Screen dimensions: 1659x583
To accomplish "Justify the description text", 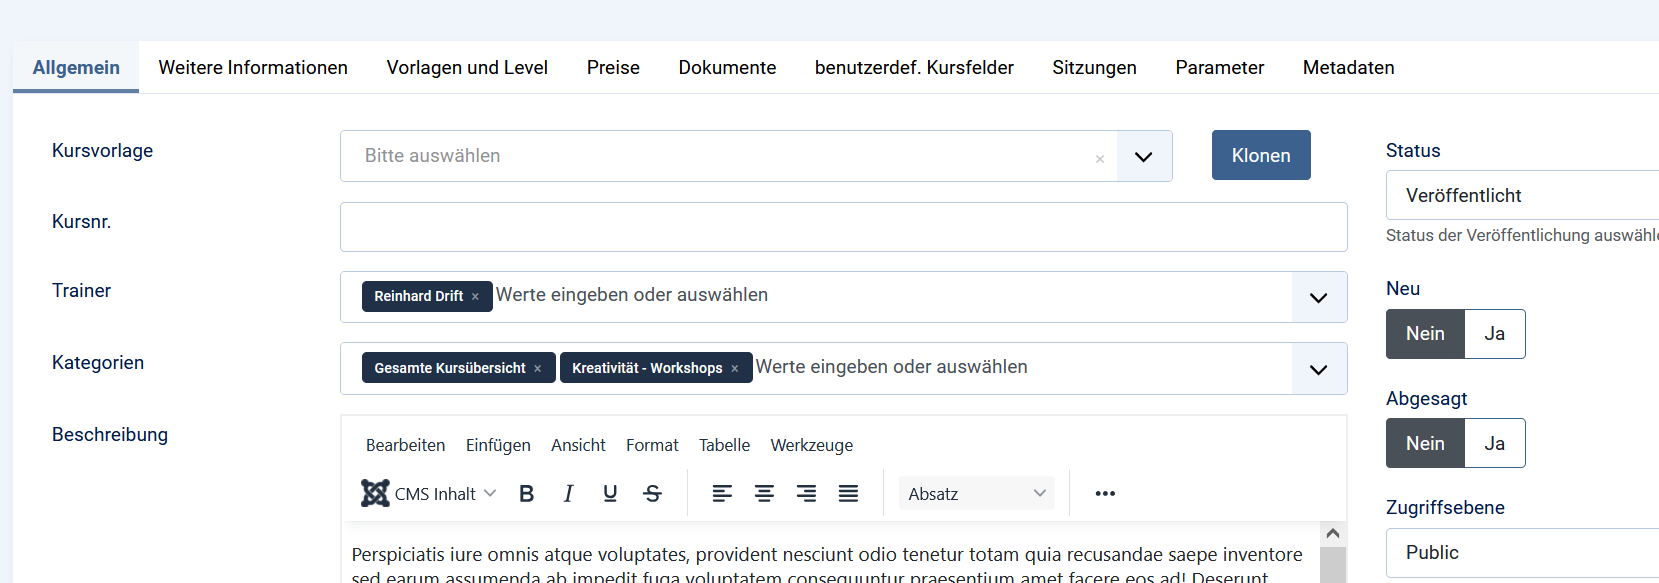I will point(848,493).
